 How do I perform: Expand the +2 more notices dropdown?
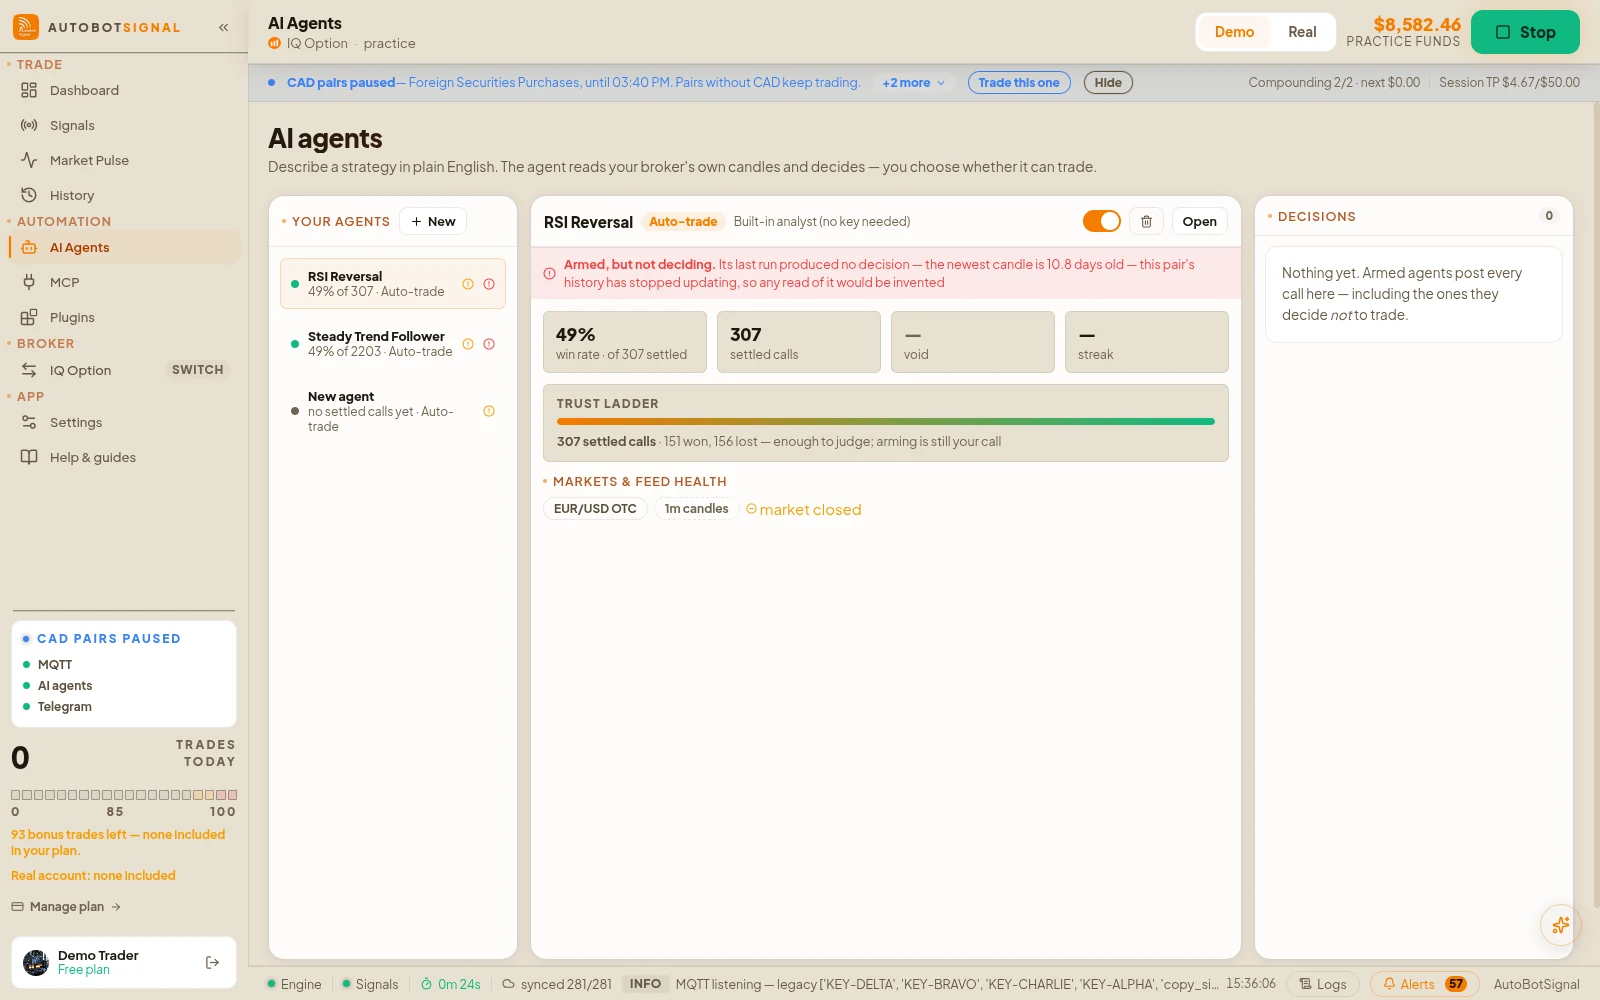point(913,83)
